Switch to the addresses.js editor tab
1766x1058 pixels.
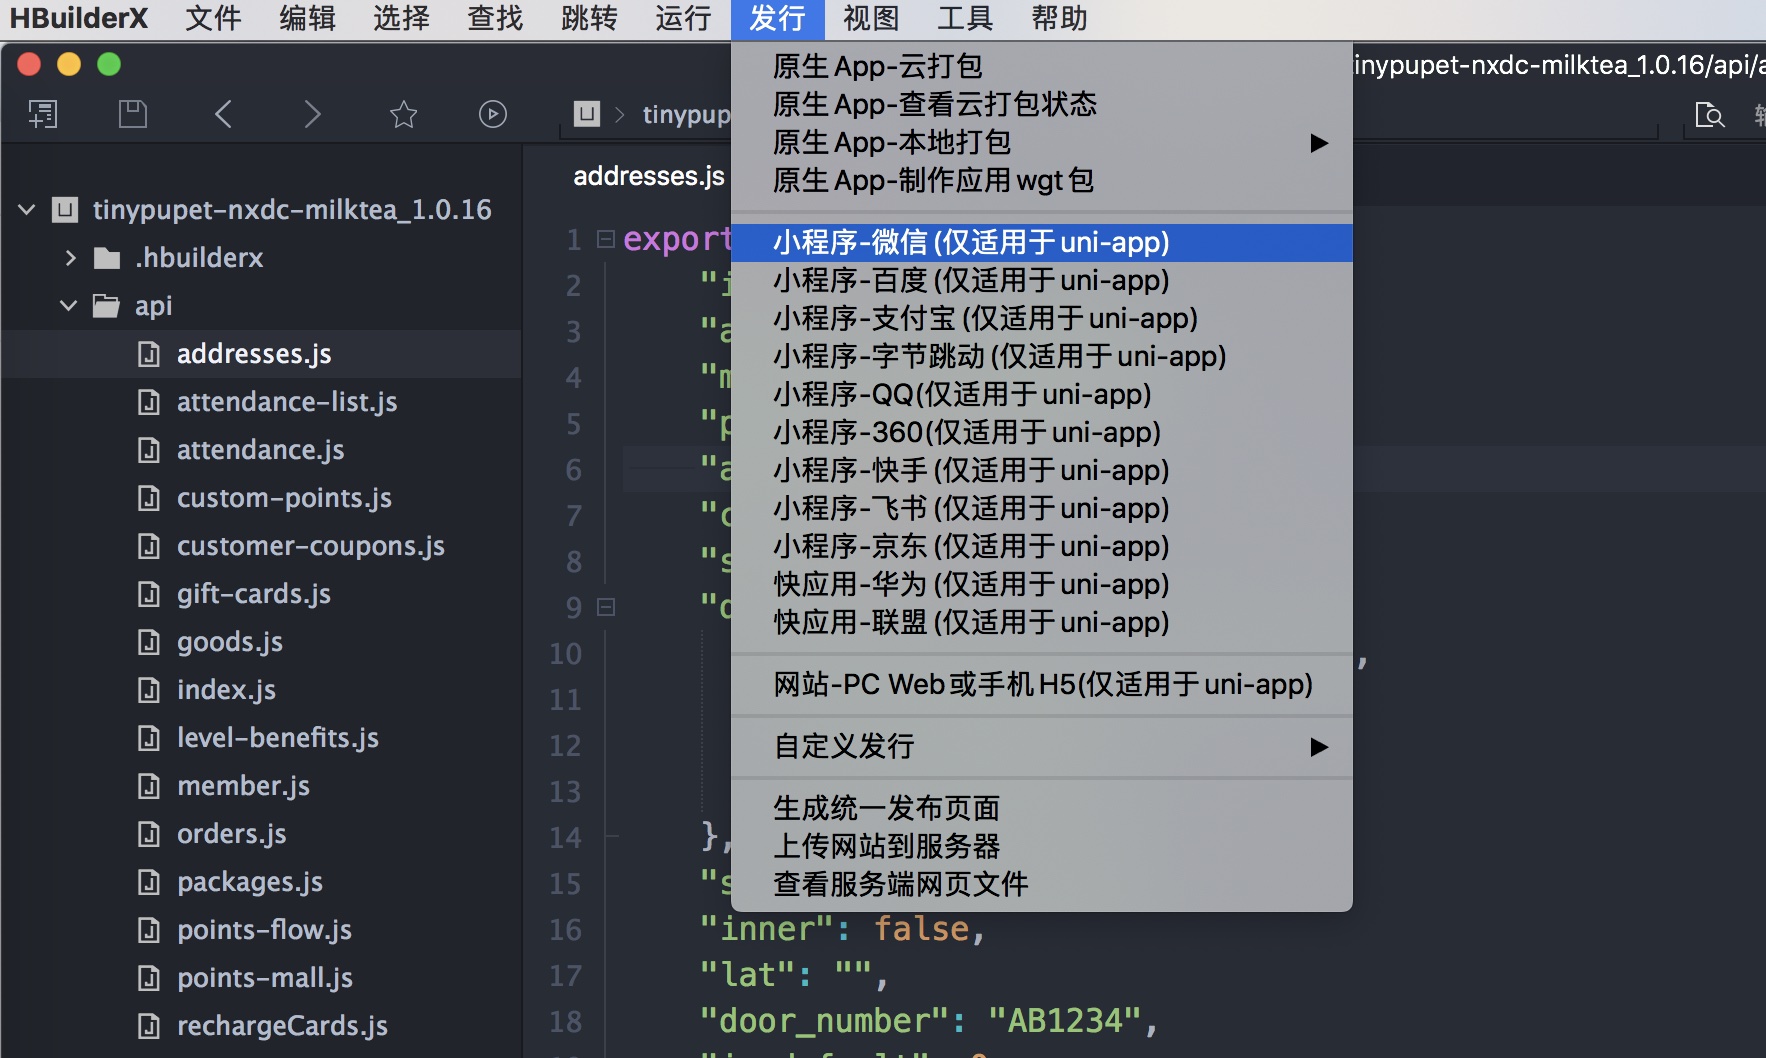648,176
